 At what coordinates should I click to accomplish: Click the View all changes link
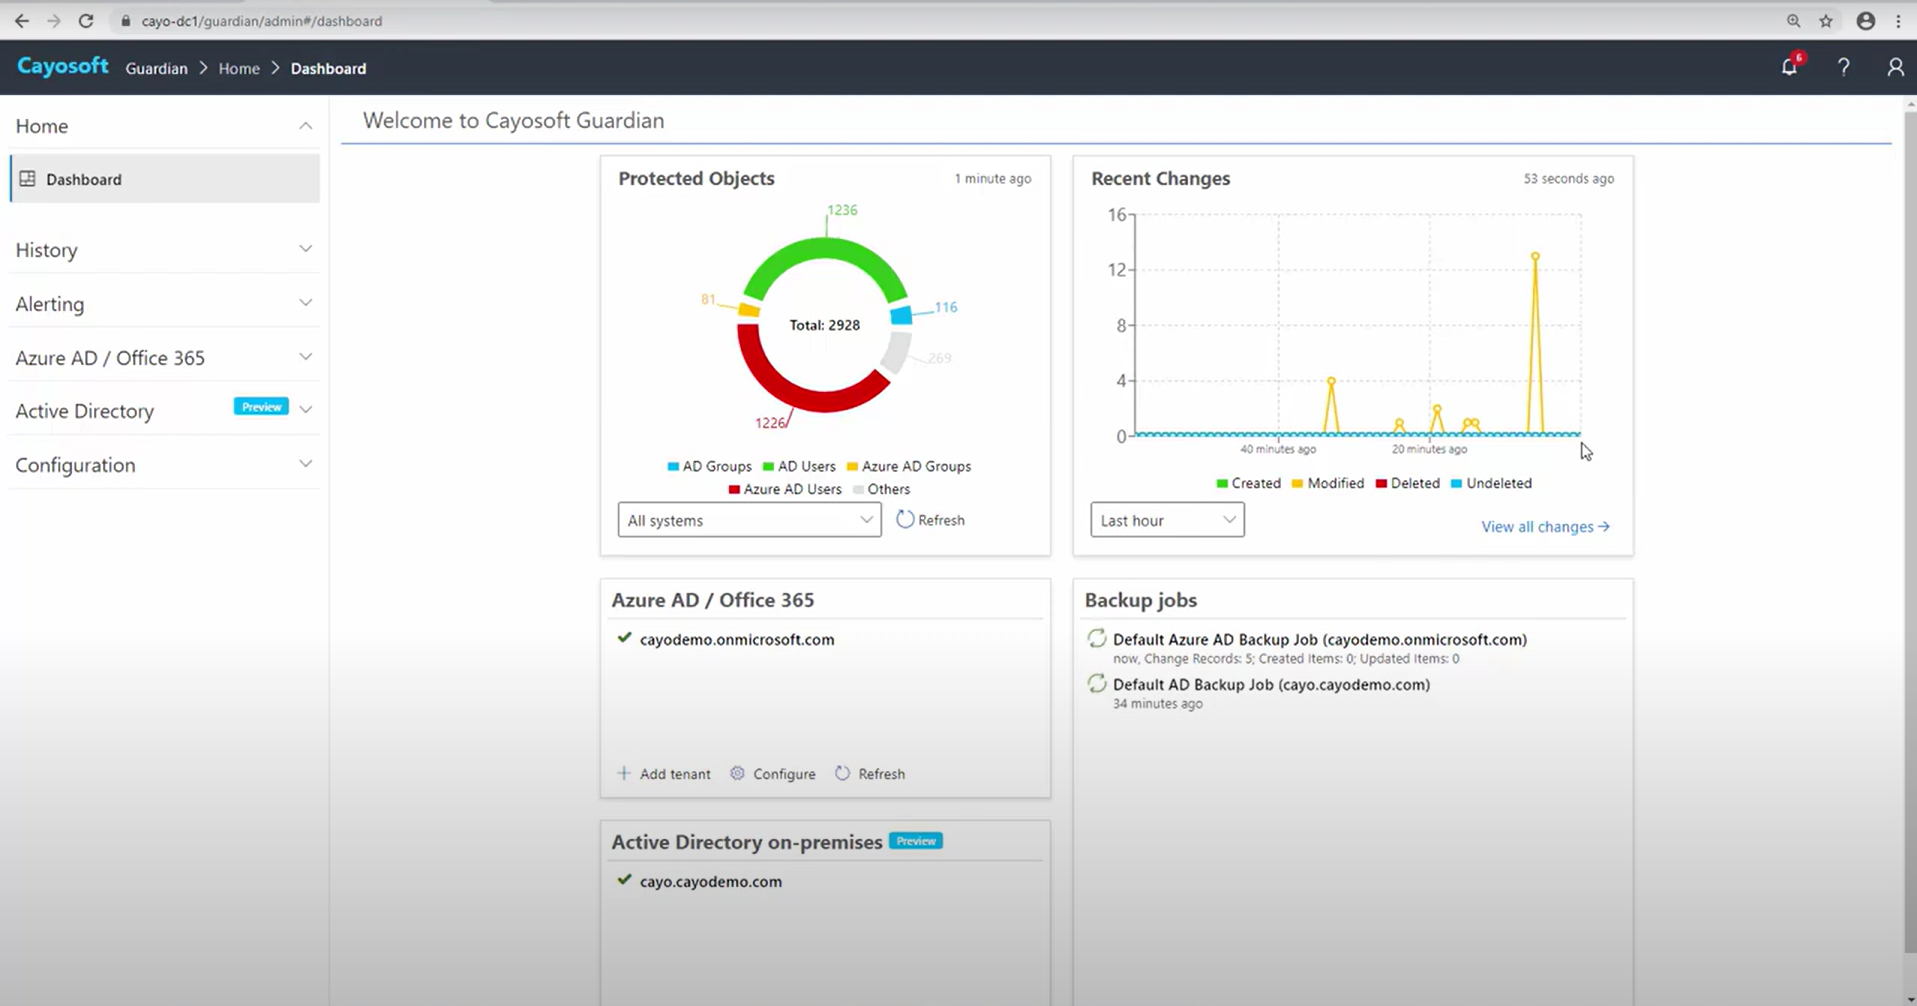point(1545,527)
